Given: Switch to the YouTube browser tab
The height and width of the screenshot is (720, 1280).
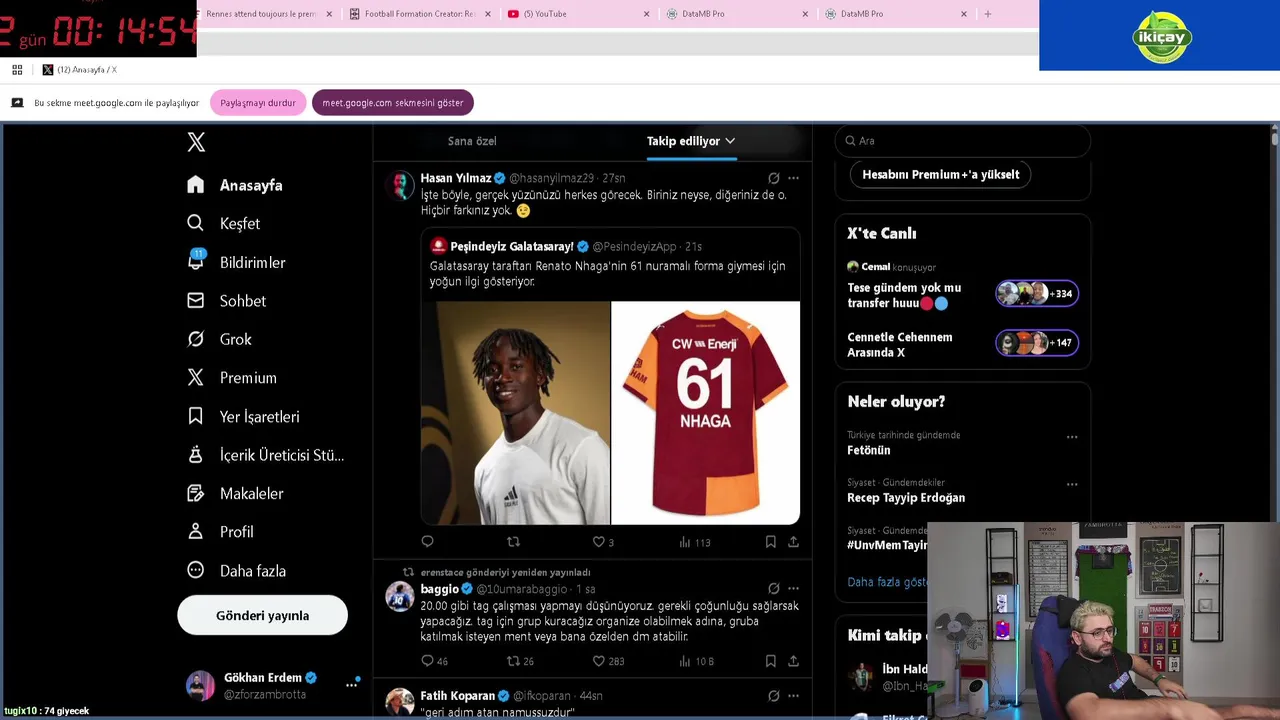Looking at the screenshot, I should (x=578, y=14).
